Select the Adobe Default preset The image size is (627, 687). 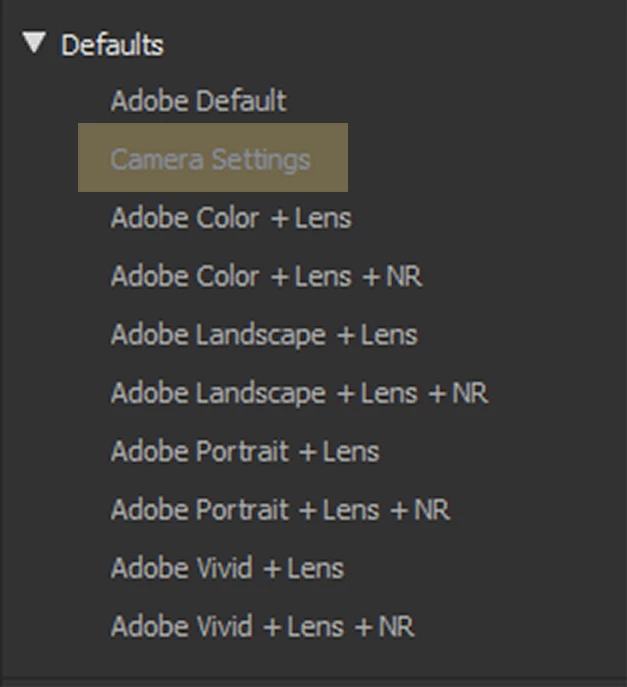pyautogui.click(x=198, y=101)
